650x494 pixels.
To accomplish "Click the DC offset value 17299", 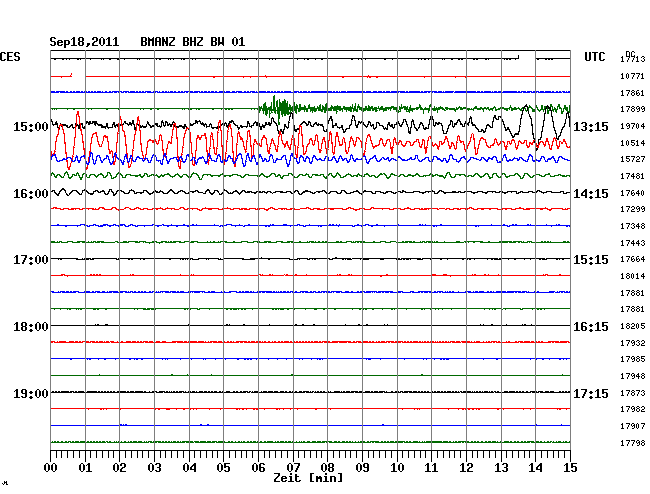I will pyautogui.click(x=633, y=210).
